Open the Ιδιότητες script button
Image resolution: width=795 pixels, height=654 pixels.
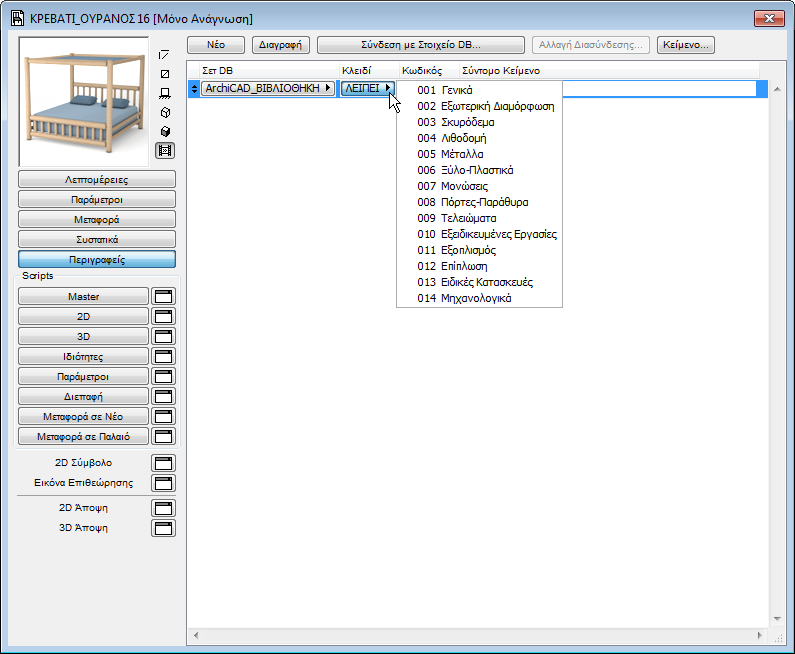pyautogui.click(x=84, y=356)
